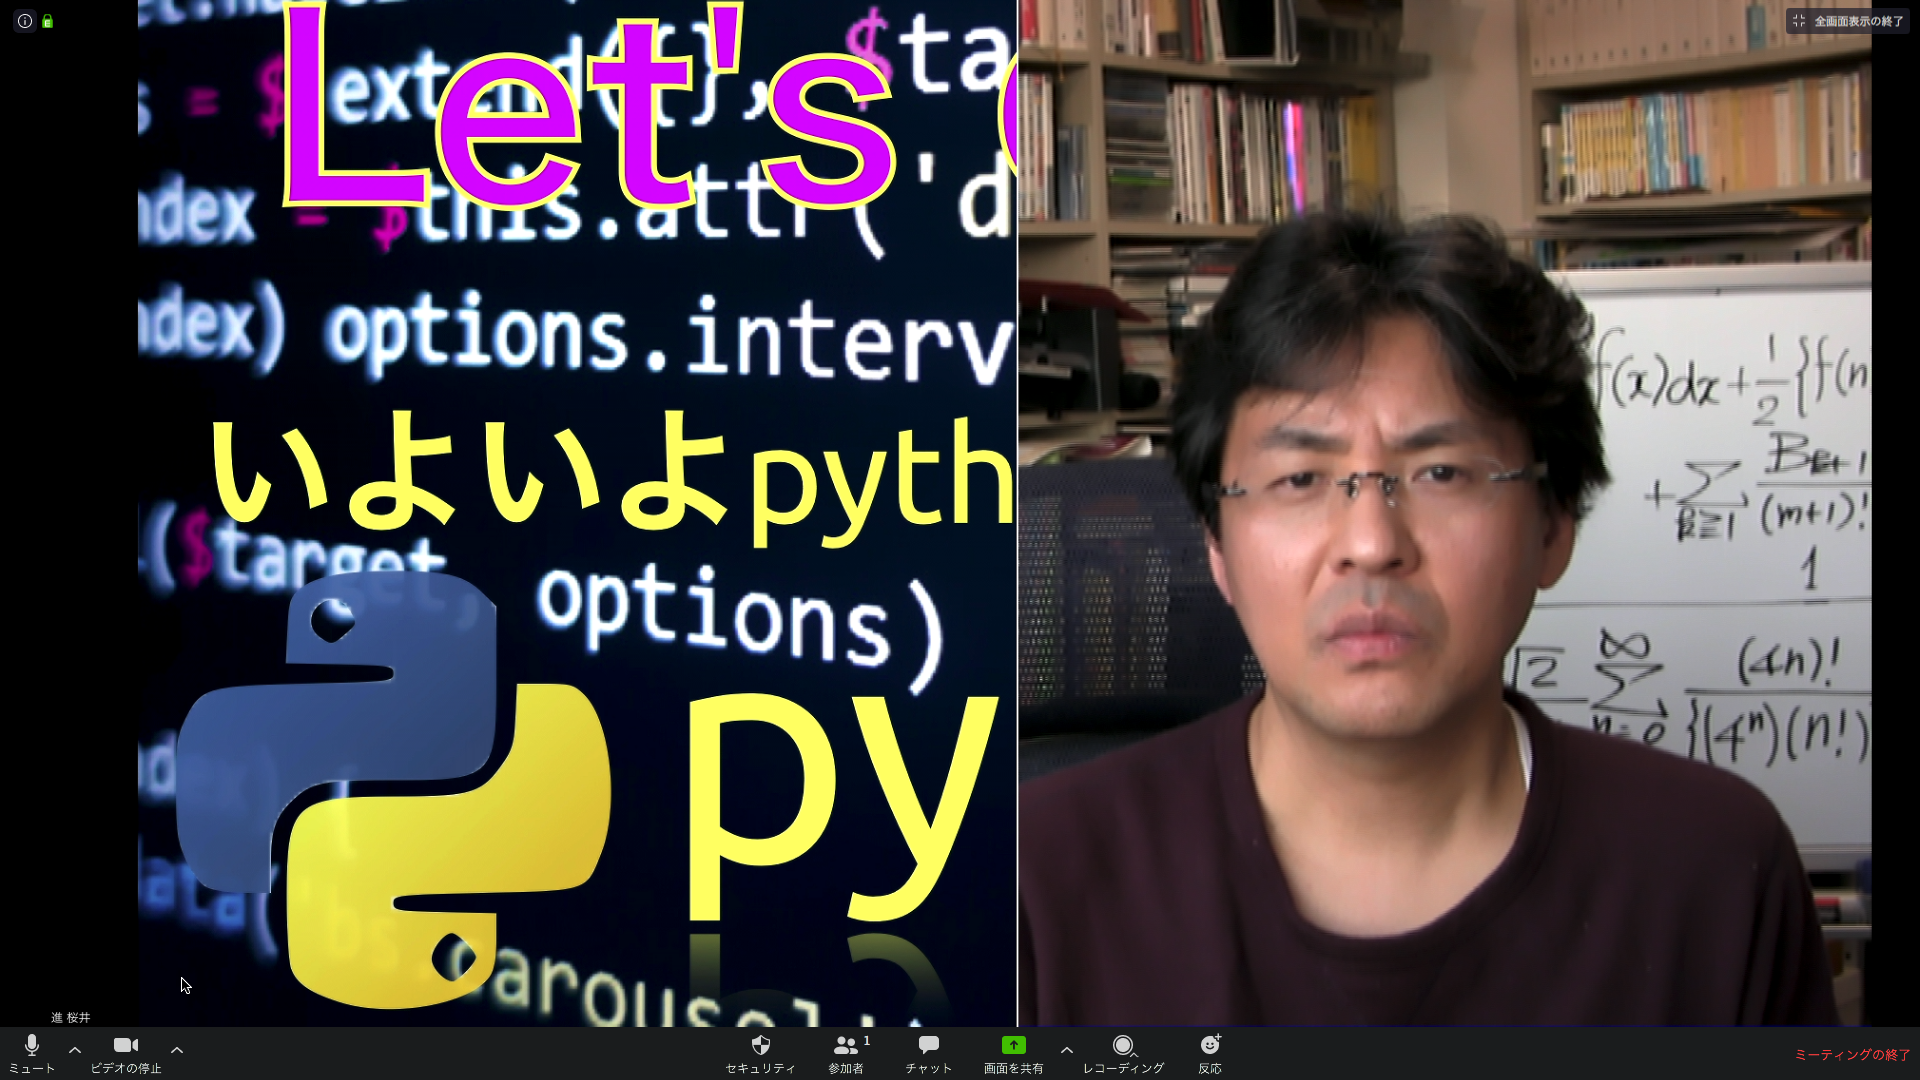
Task: Stop video with ビデオの停止
Action: (126, 1054)
